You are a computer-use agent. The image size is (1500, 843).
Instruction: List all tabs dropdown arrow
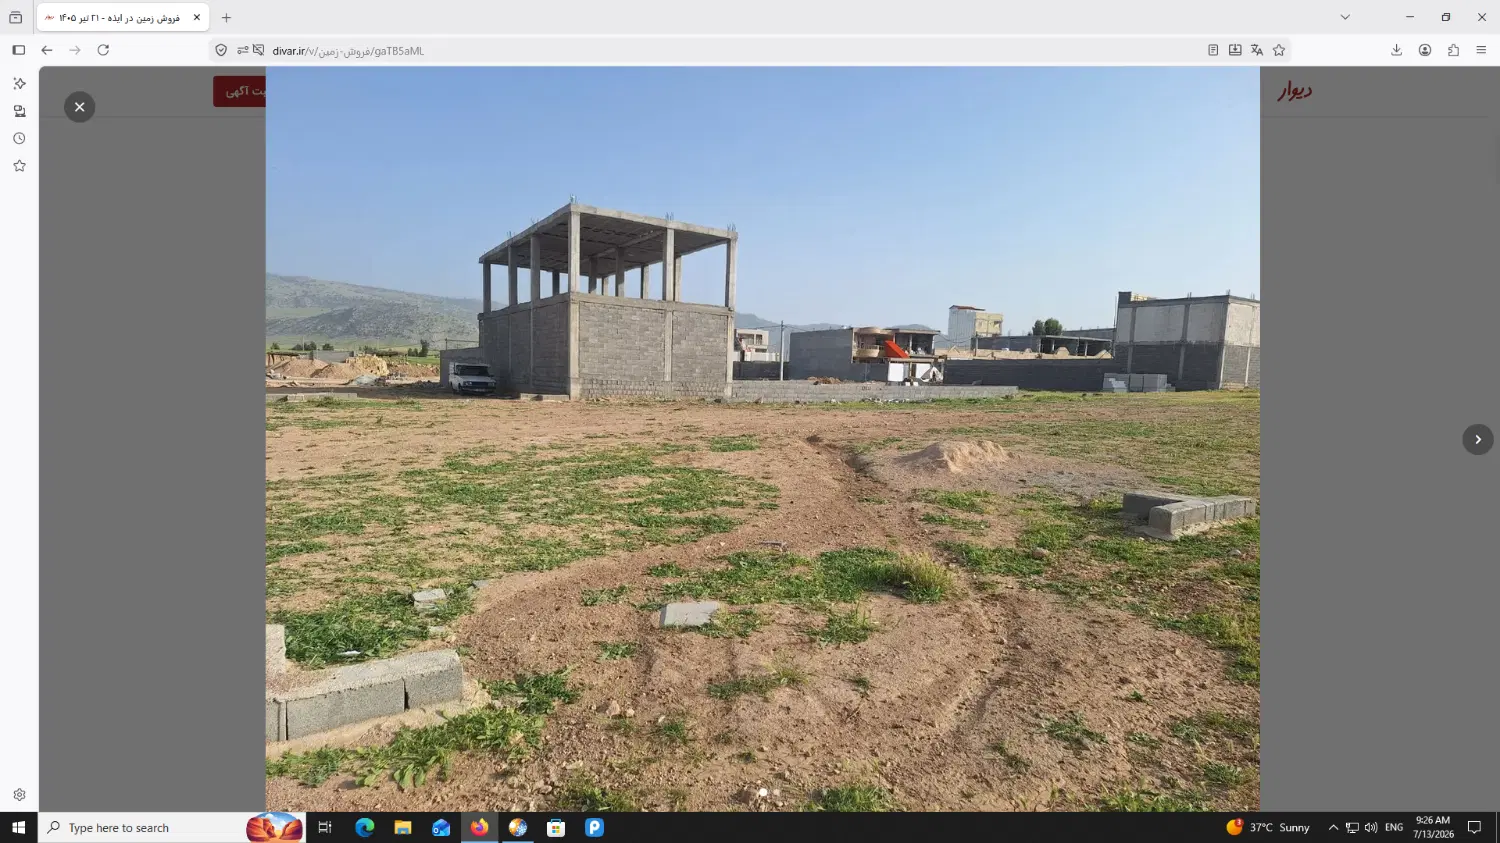1345,17
